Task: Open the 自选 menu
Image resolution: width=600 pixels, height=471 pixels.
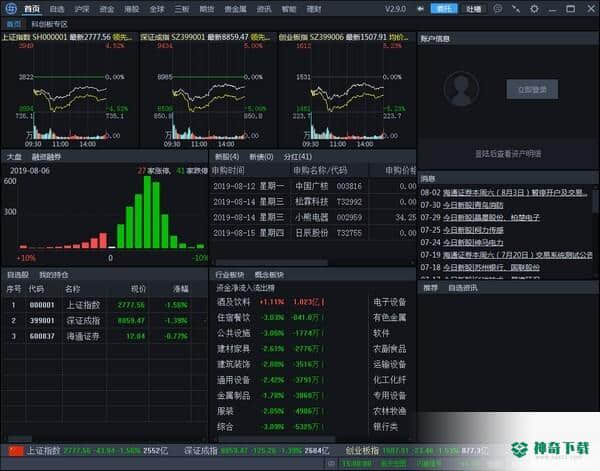Action: pos(57,9)
